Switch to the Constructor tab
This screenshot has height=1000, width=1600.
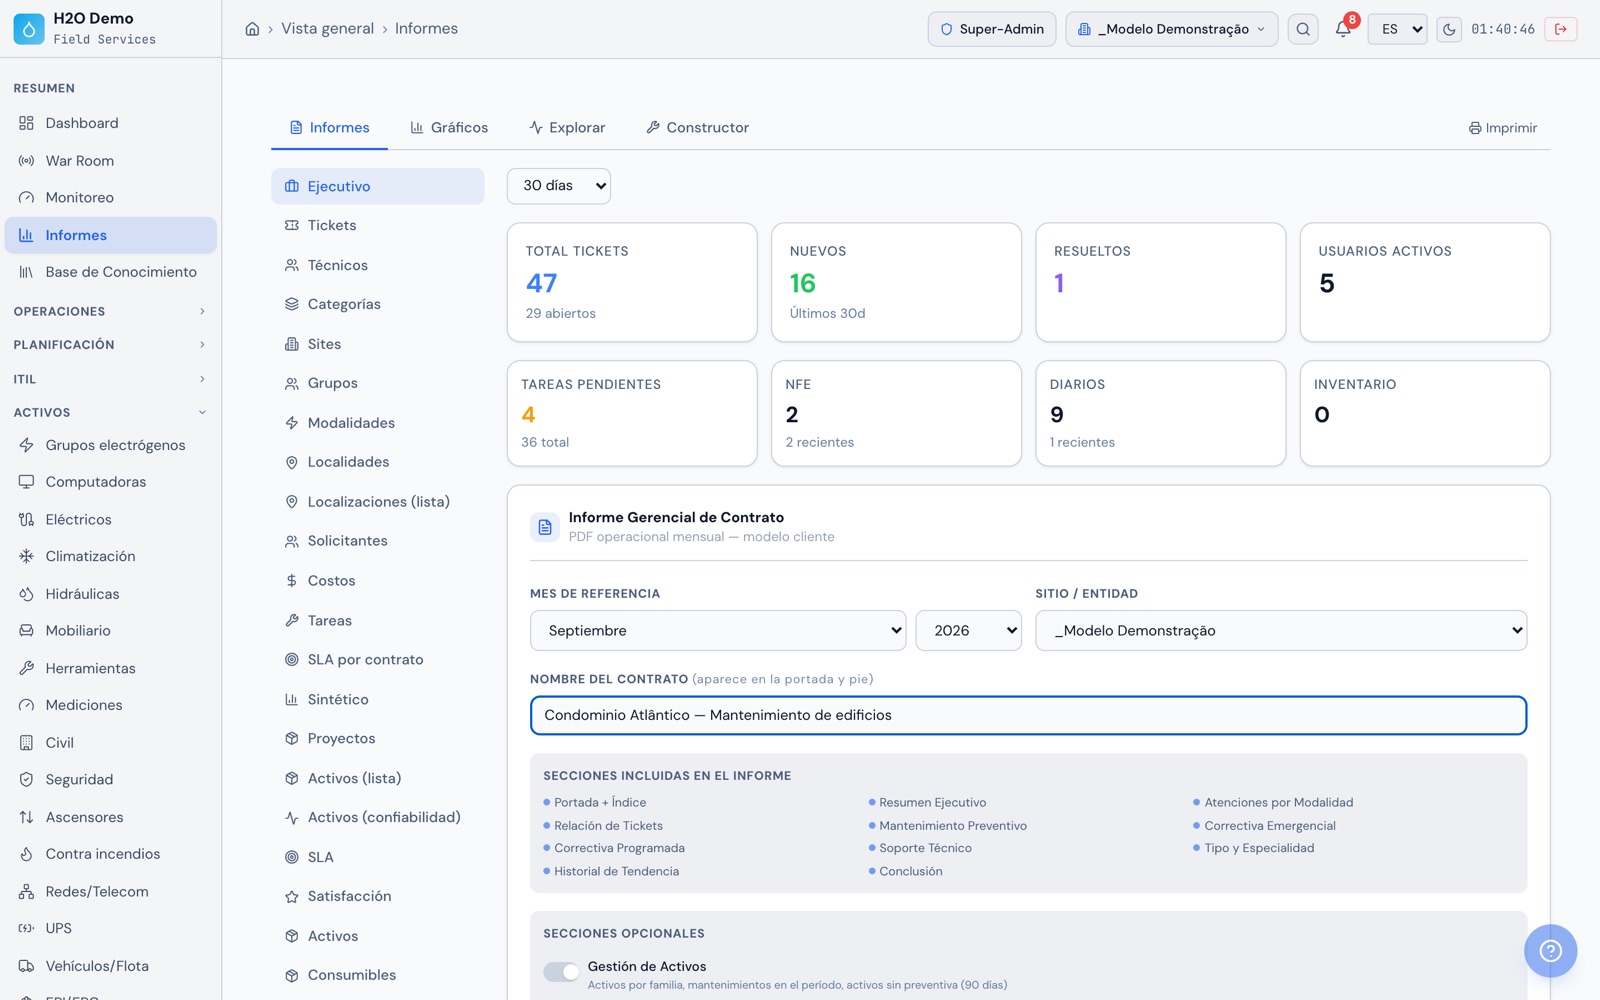pos(697,128)
